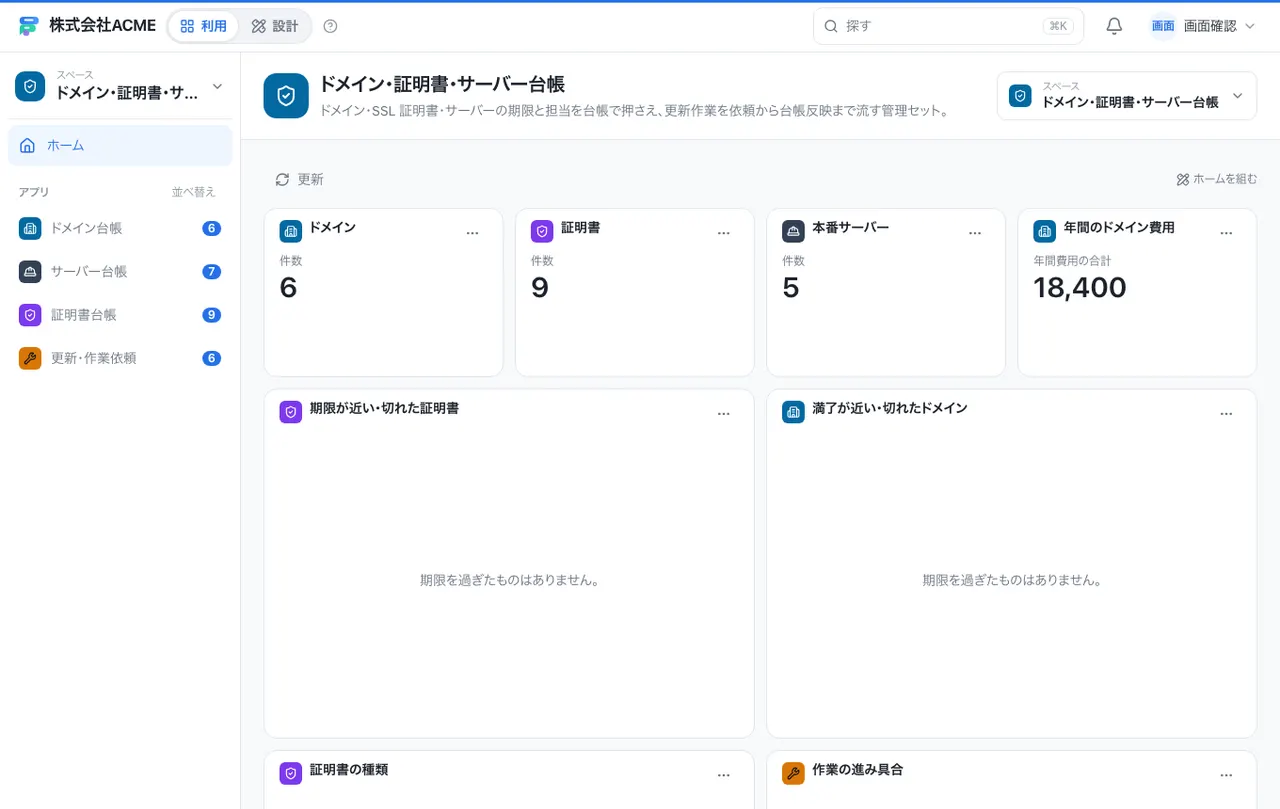The image size is (1280, 809).
Task: Switch to 設計 mode
Action: [x=275, y=26]
